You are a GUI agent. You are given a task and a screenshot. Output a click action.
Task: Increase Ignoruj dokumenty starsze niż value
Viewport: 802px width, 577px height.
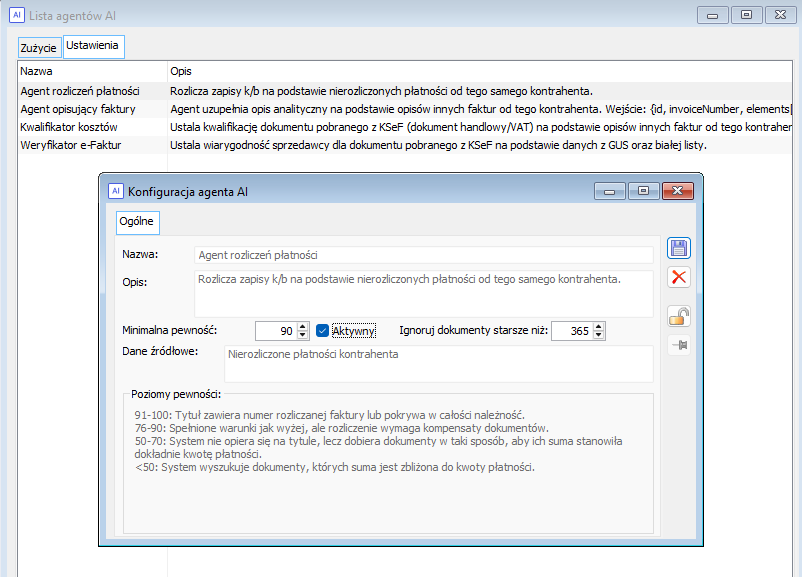pos(598,327)
